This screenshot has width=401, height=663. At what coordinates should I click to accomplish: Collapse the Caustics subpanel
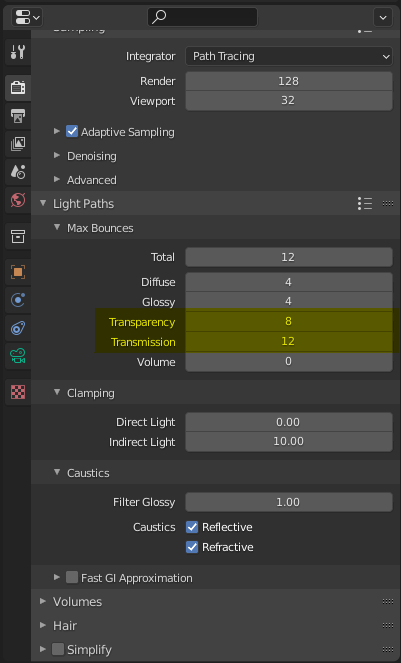coord(57,472)
